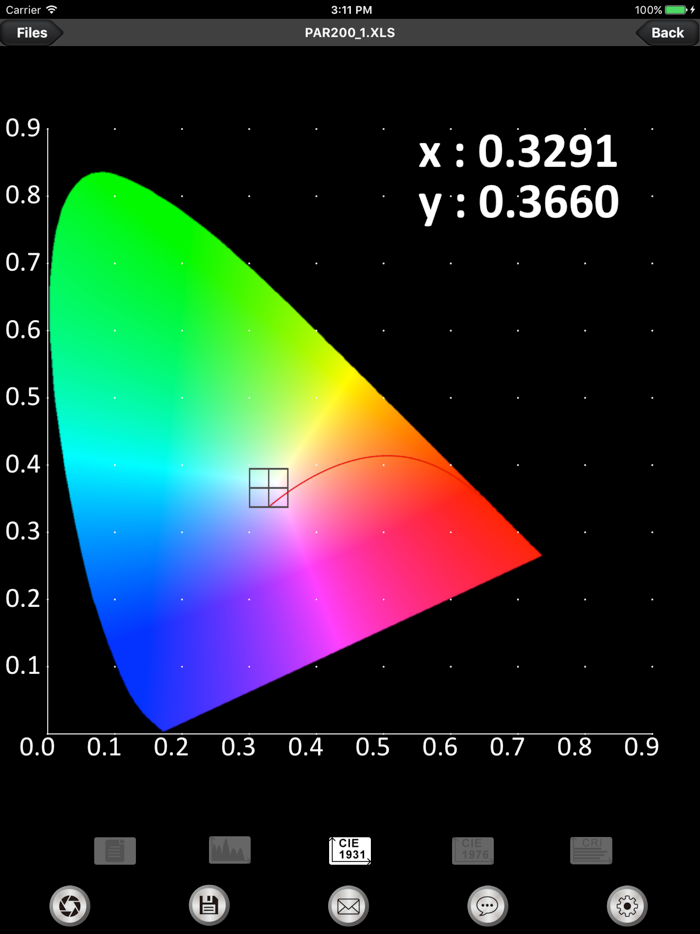The width and height of the screenshot is (700, 934).
Task: Click the 0.9 label on the y-axis
Action: 23,127
